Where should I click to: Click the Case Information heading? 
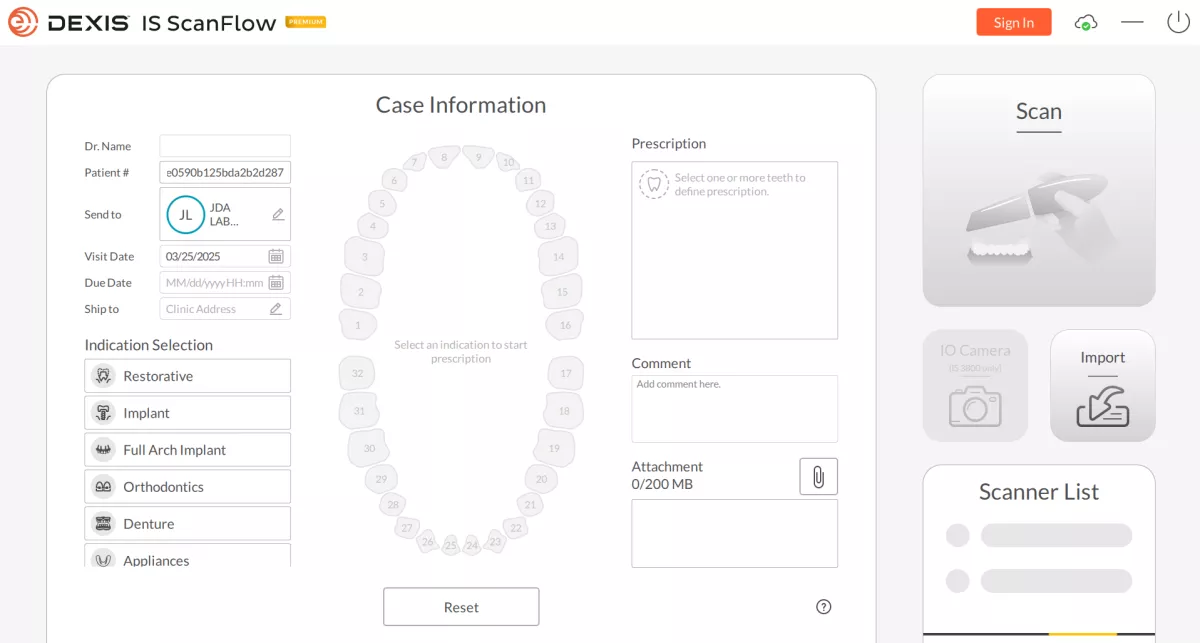point(461,105)
